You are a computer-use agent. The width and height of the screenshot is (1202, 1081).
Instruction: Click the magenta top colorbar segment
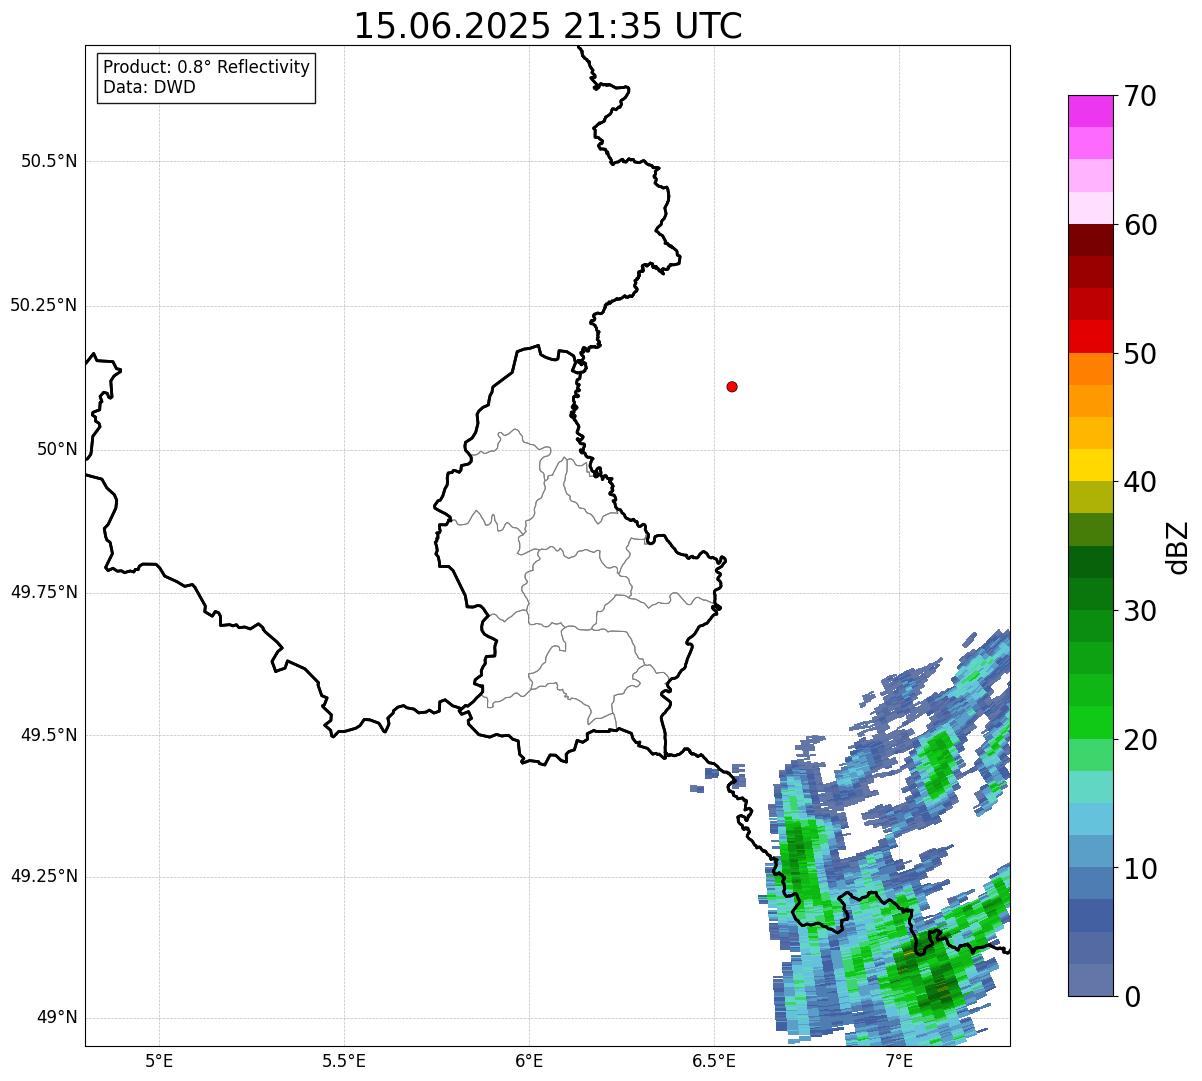[x=1090, y=111]
